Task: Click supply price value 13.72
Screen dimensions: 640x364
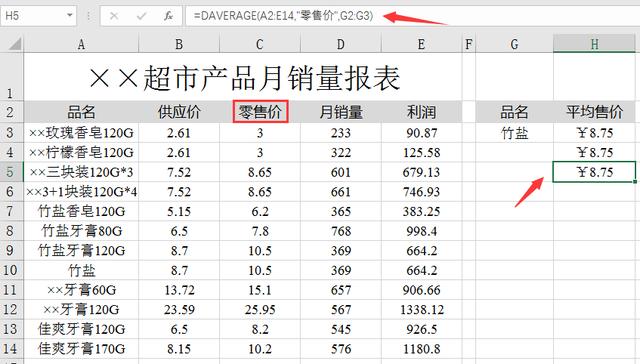Action: pos(179,290)
